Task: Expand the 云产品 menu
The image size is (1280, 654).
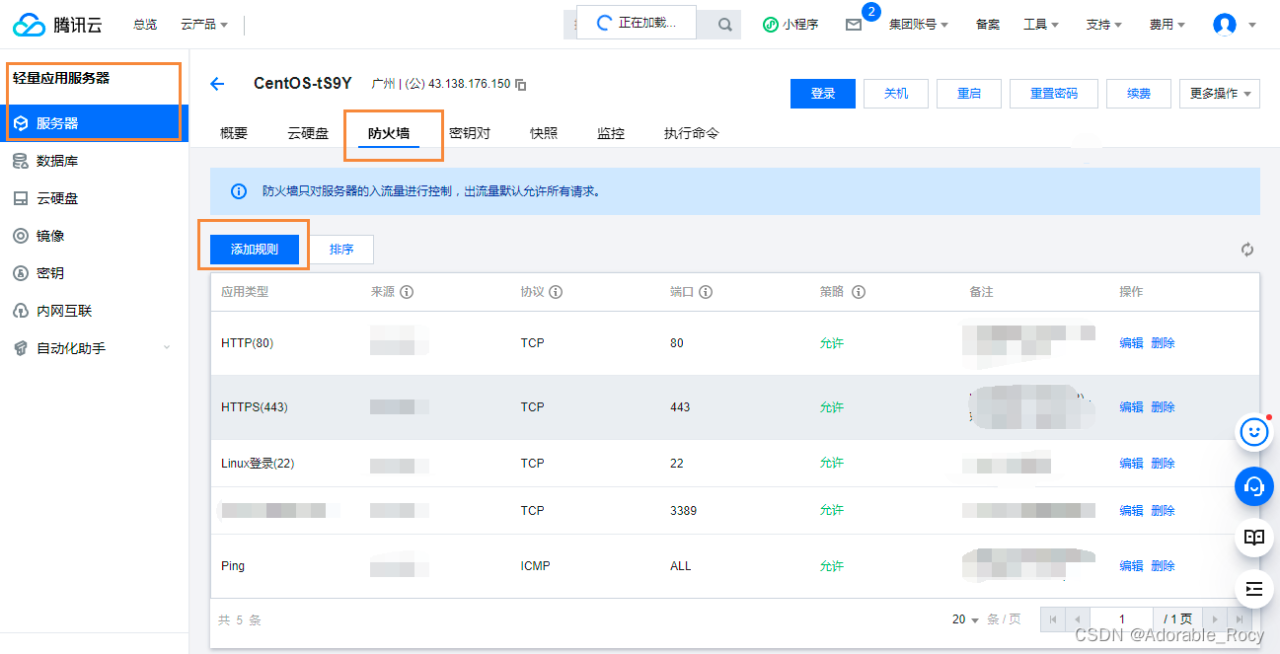Action: 204,25
